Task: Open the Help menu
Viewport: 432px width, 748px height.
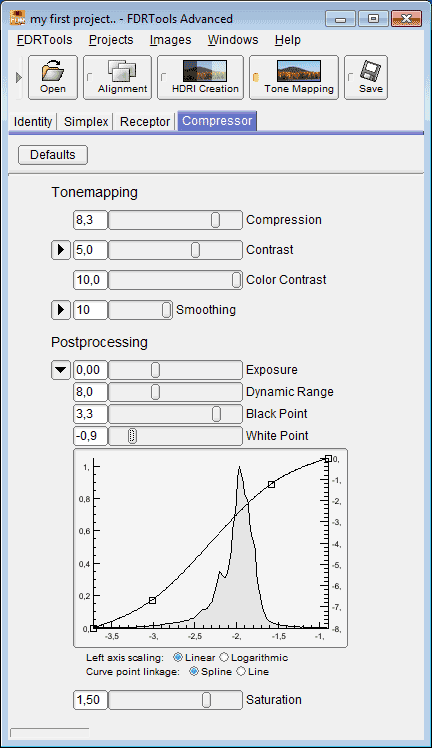Action: pos(288,40)
